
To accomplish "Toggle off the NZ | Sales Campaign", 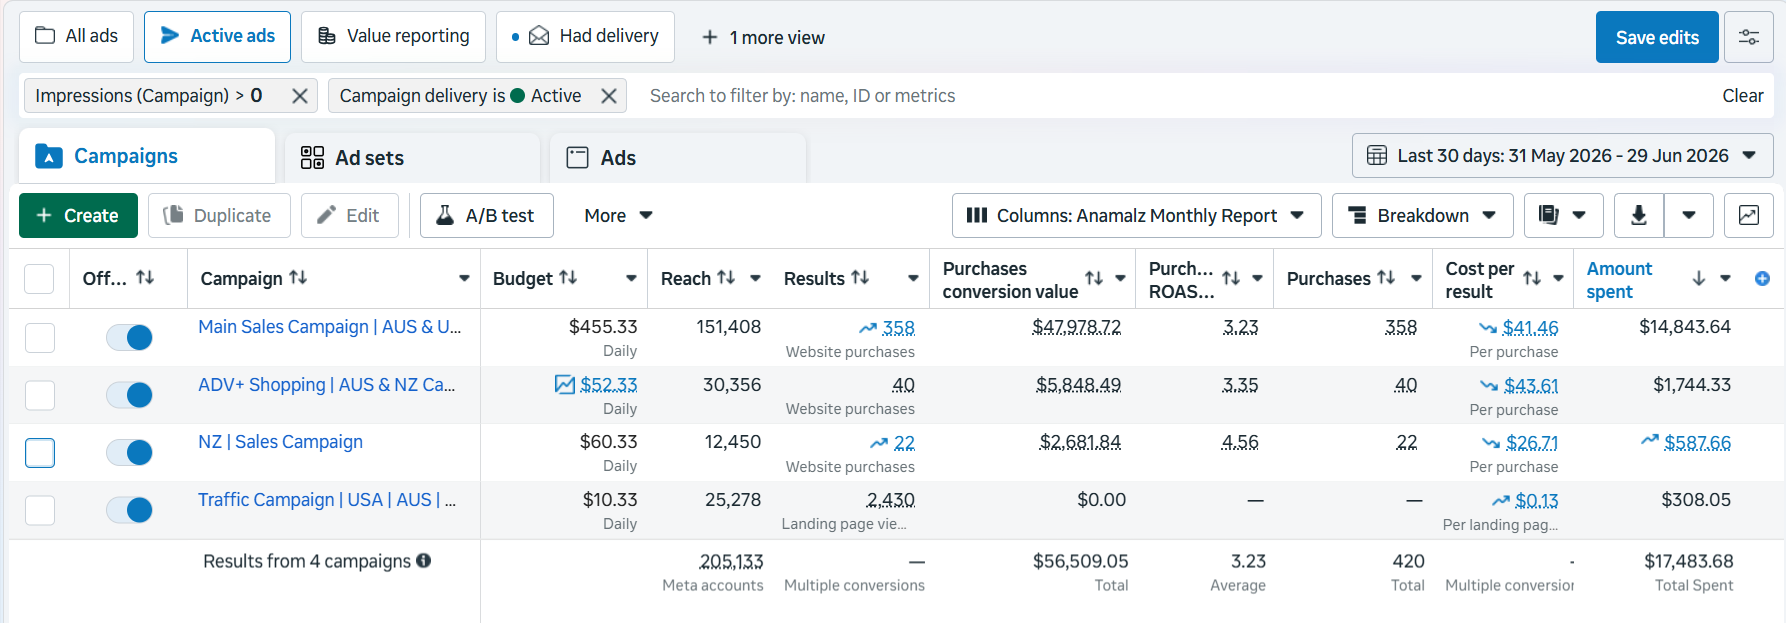I will (x=130, y=453).
